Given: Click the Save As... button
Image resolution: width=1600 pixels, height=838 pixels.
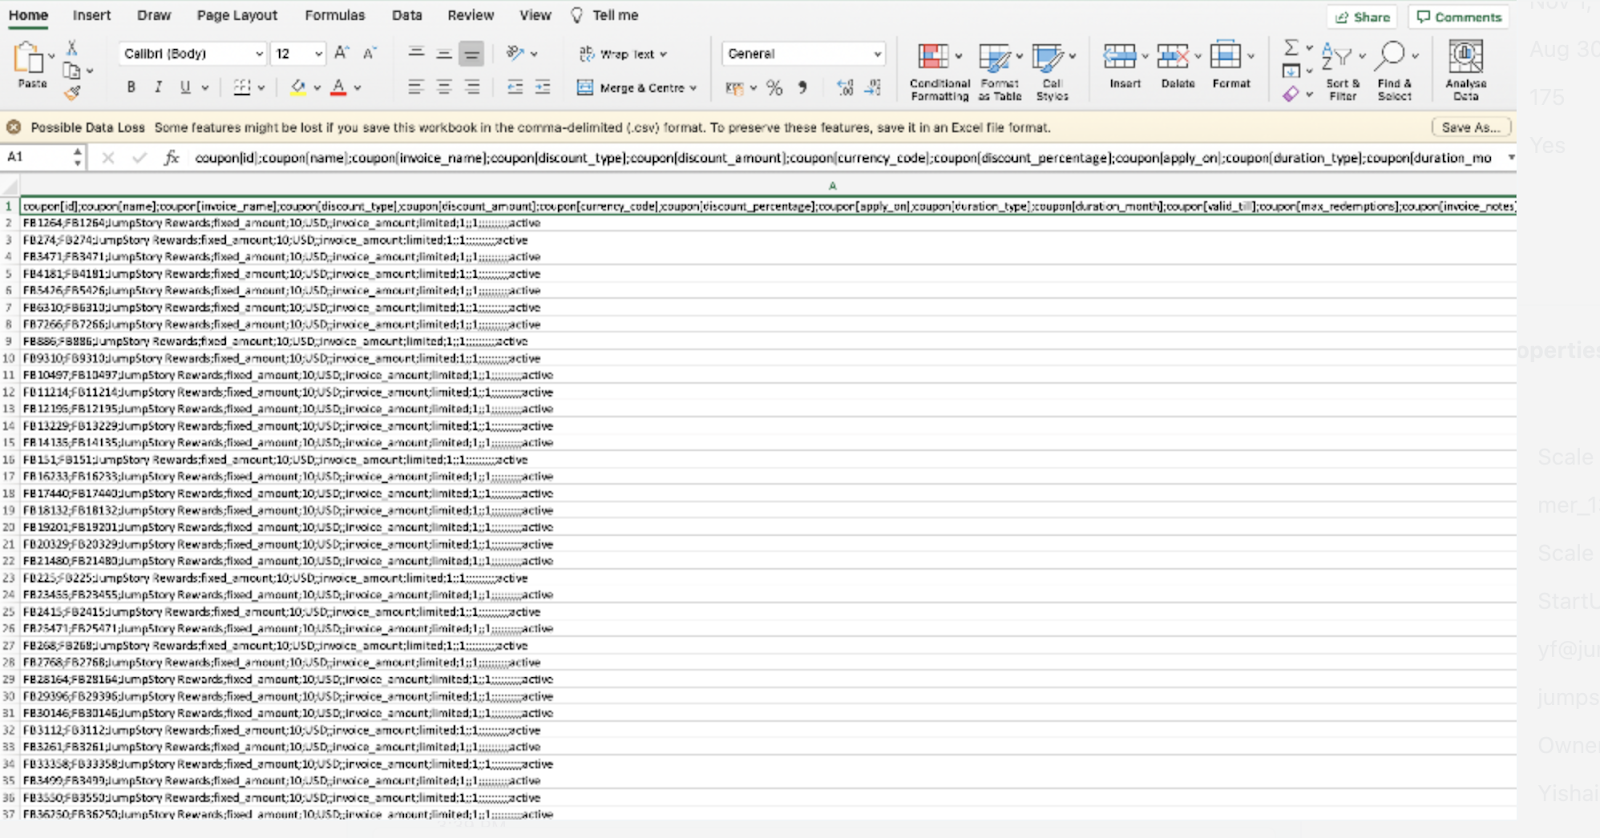Looking at the screenshot, I should pos(1470,128).
